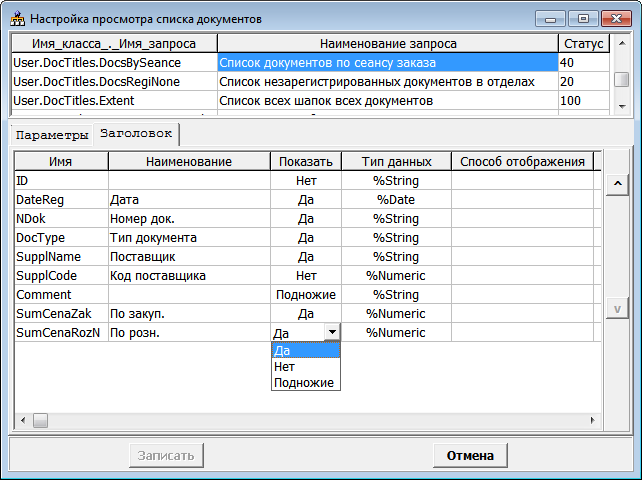This screenshot has height=480, width=642.
Task: Select 'Да' in the dropdown list
Action: tap(305, 350)
